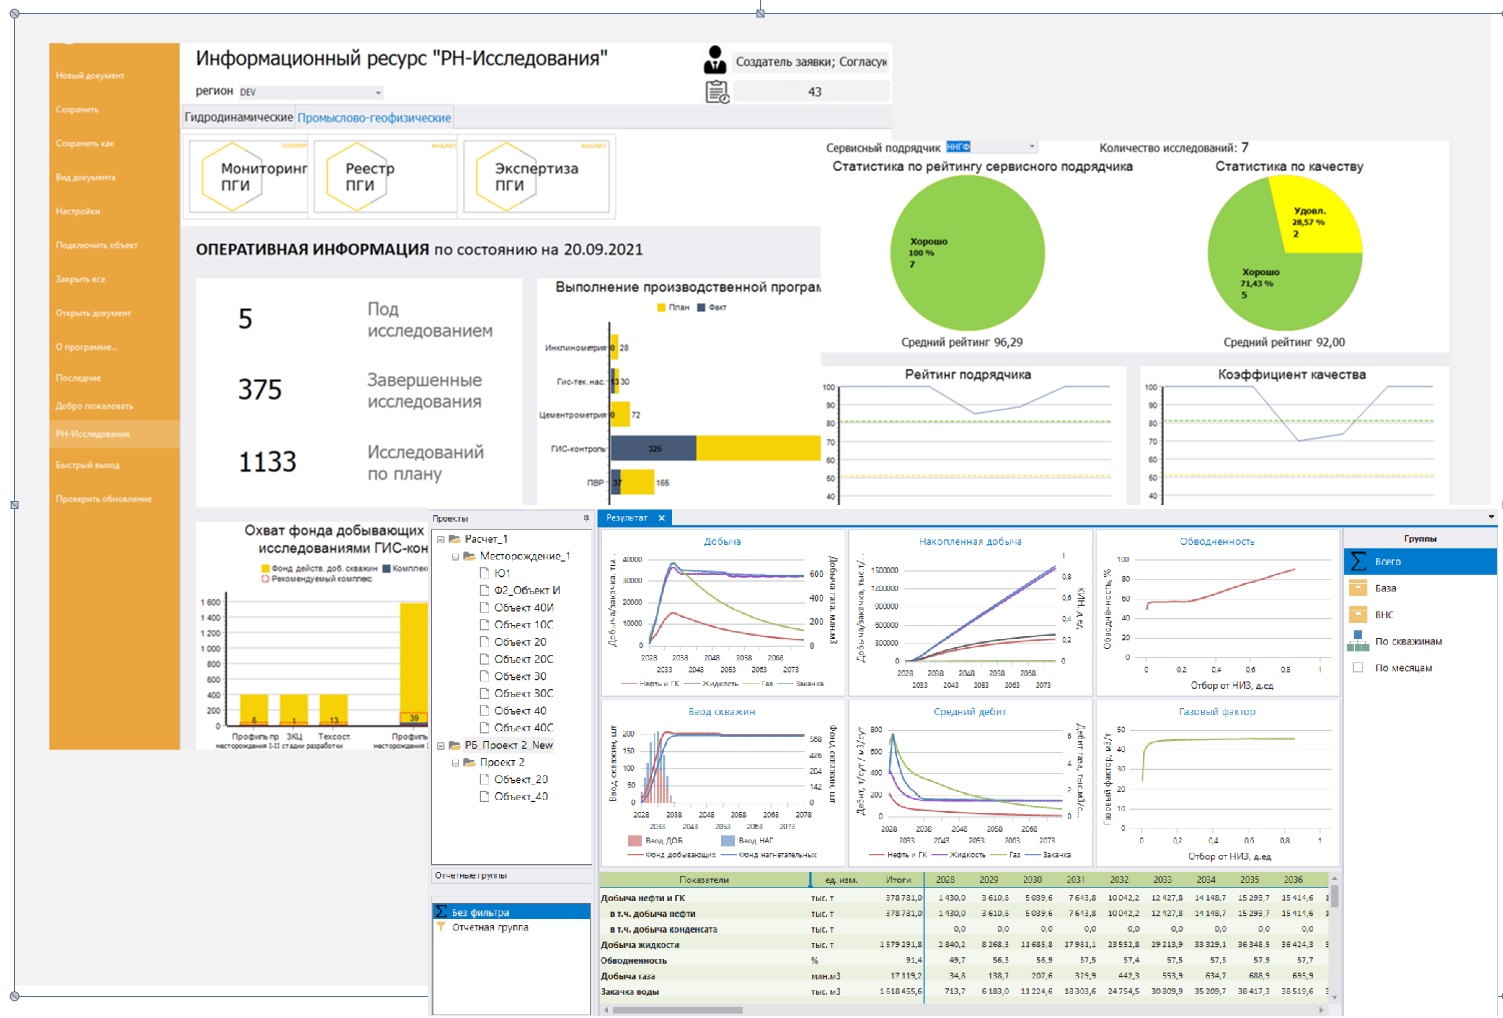Select the Всего sigma group icon

tap(1358, 562)
